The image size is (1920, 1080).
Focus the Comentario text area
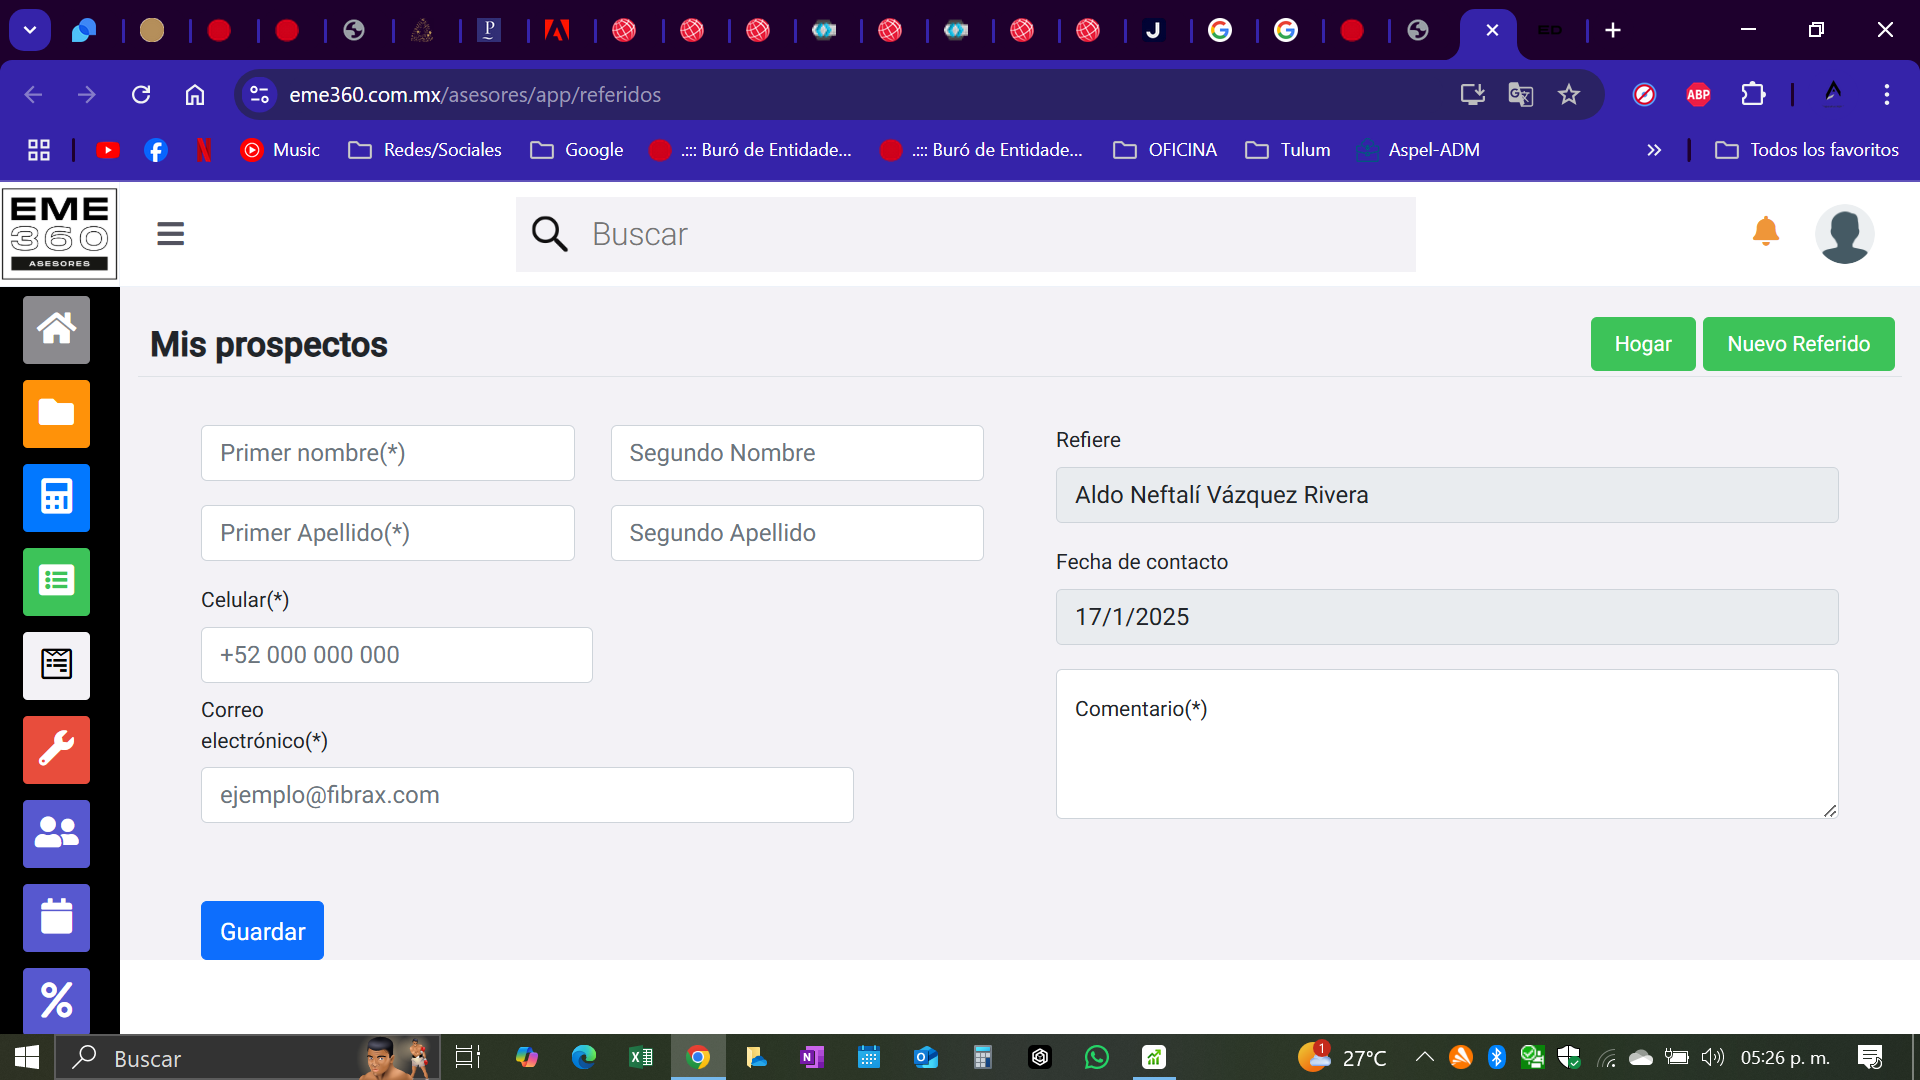click(x=1446, y=744)
